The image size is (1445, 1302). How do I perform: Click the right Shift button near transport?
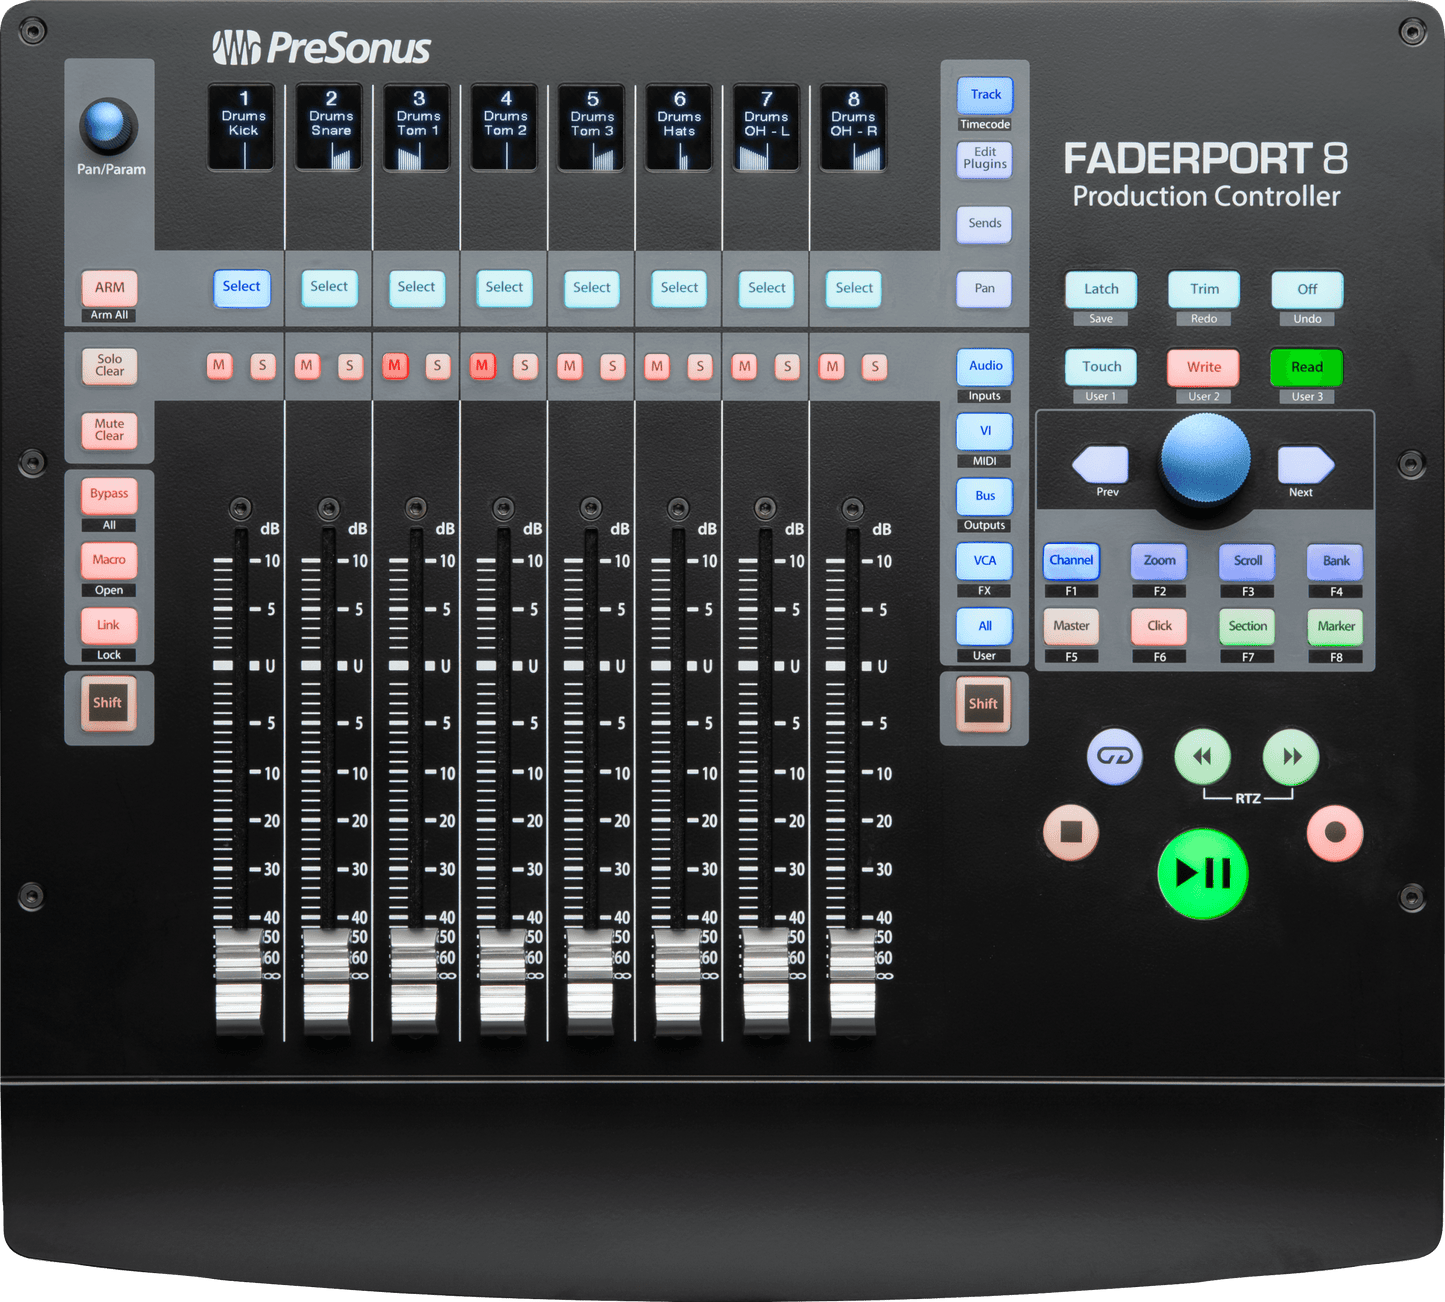pyautogui.click(x=984, y=704)
